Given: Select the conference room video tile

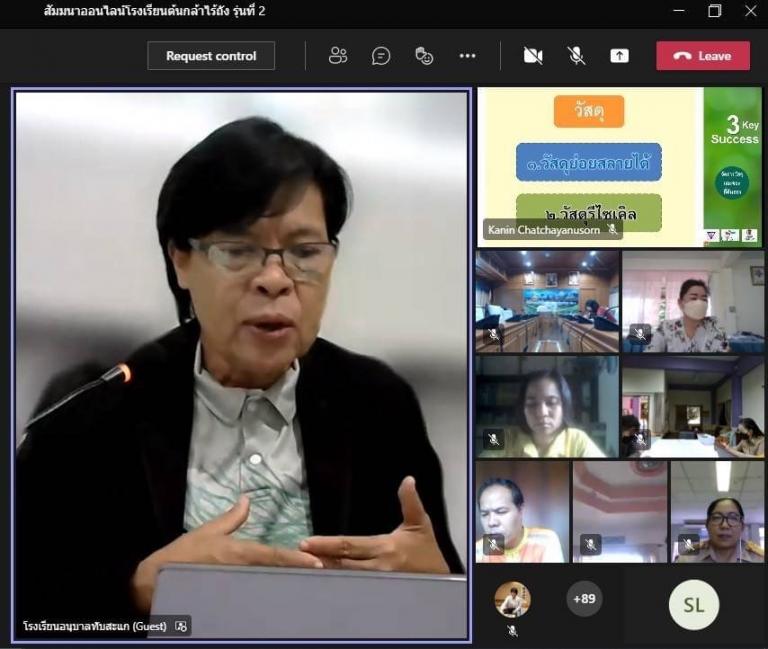Looking at the screenshot, I should pyautogui.click(x=546, y=301).
